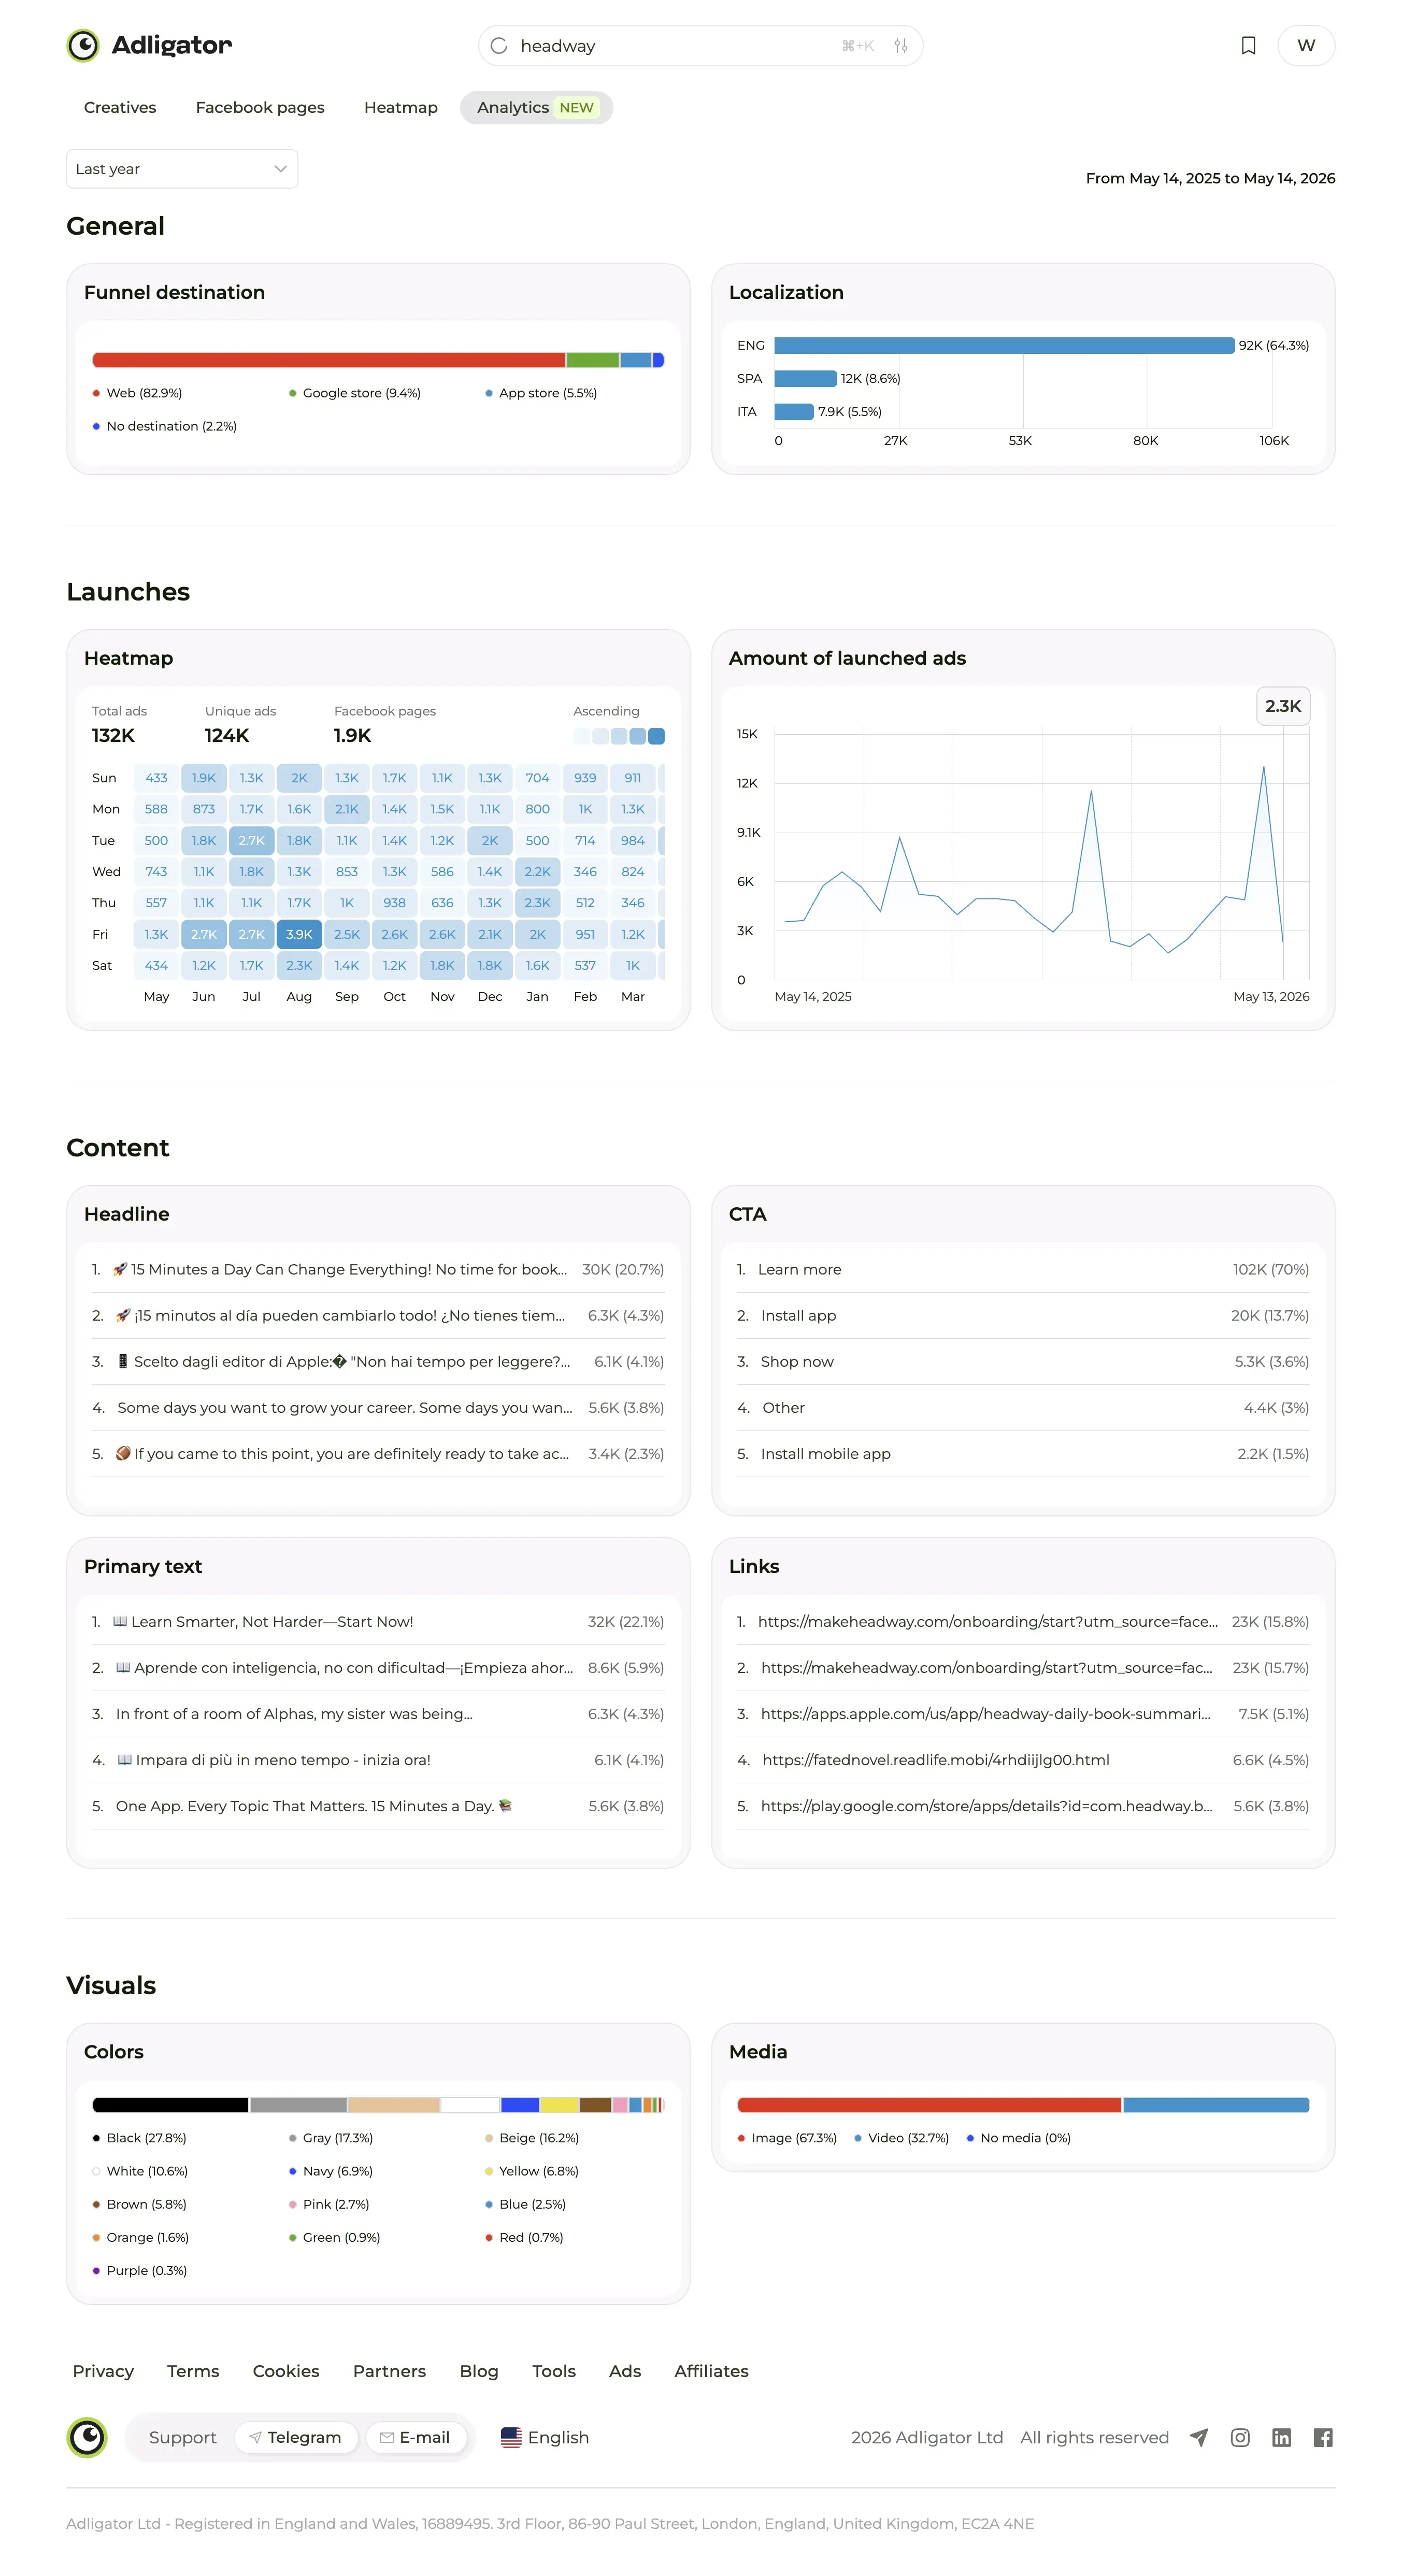Select the 'Shop now' CTA row

[1023, 1361]
